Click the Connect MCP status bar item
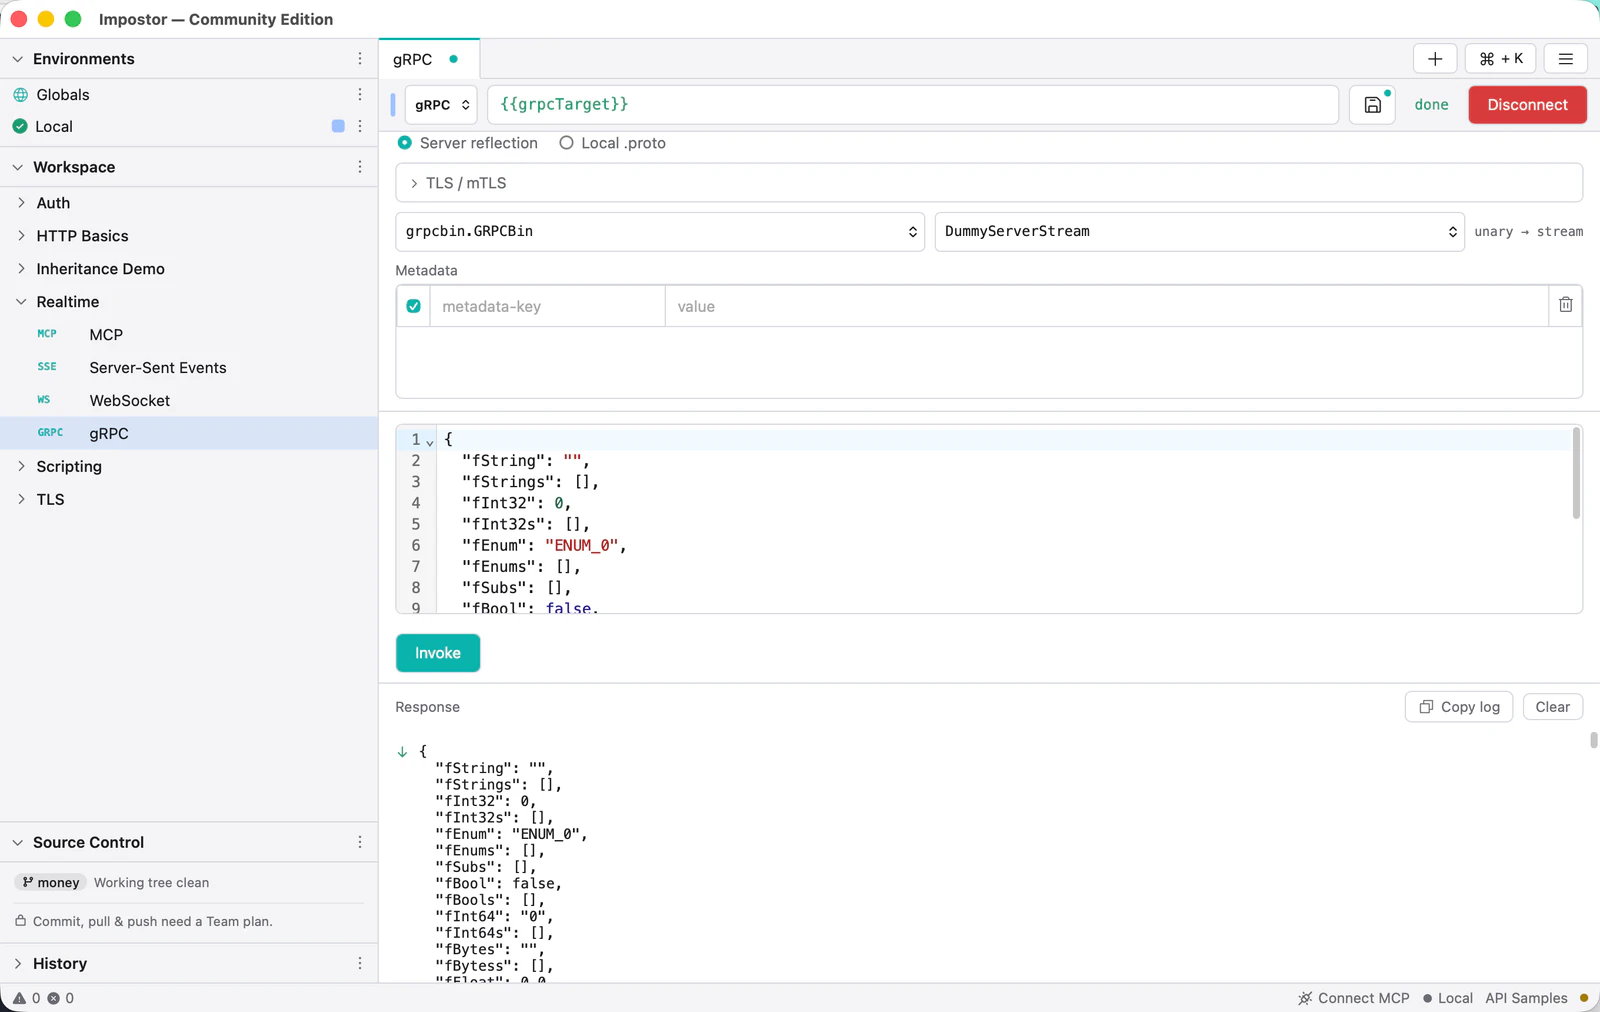Screen dimensions: 1600x1012 pos(1354,998)
